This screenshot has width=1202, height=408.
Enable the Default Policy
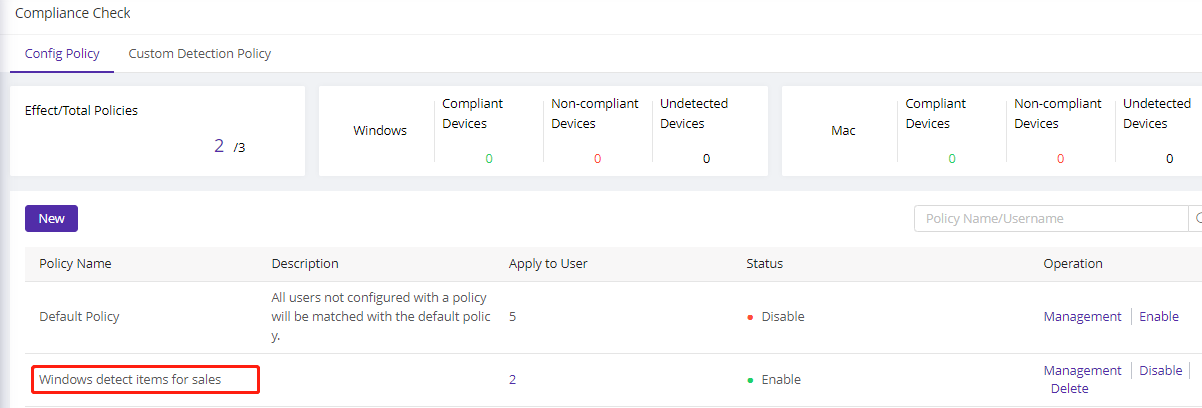click(x=1159, y=317)
